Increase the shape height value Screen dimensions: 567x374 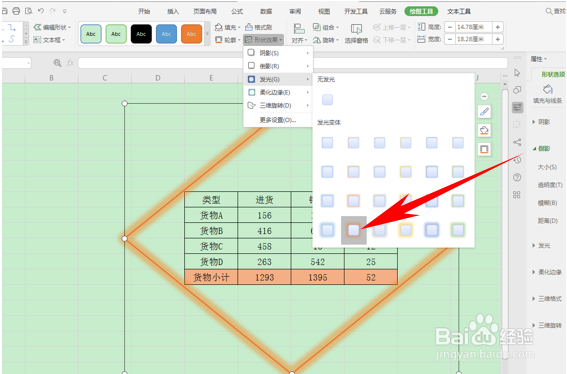[x=498, y=27]
